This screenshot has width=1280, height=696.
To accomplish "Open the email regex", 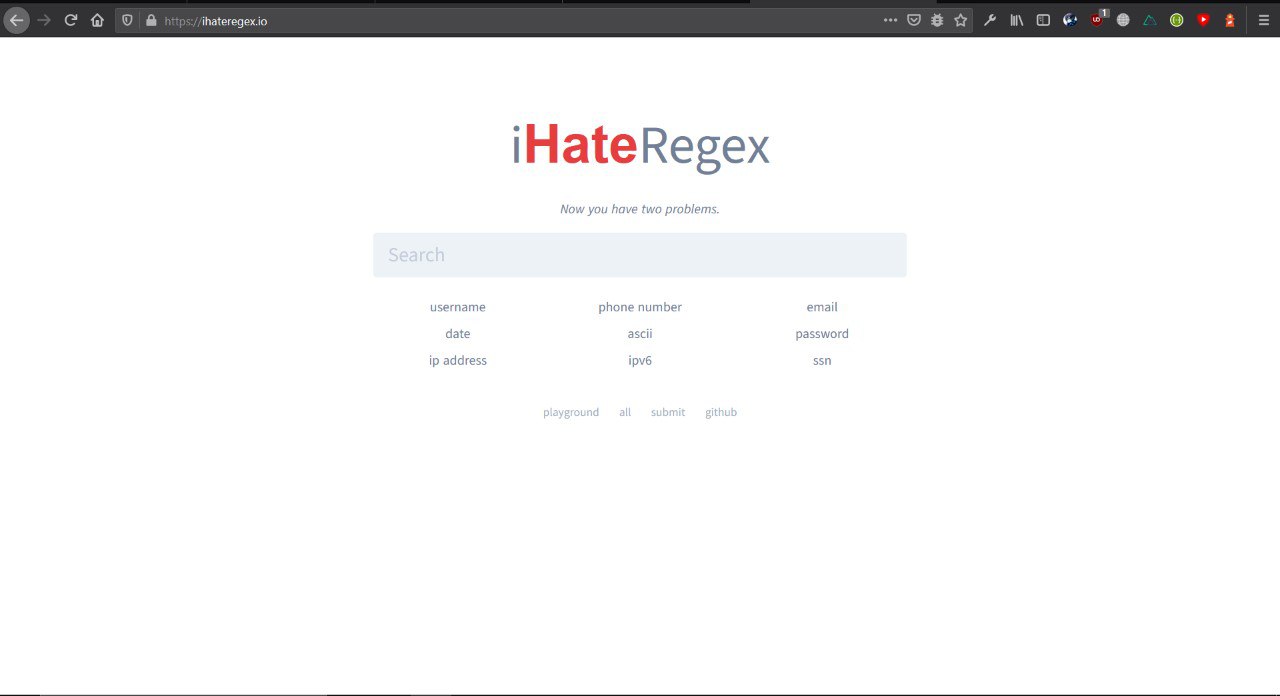I will [822, 307].
